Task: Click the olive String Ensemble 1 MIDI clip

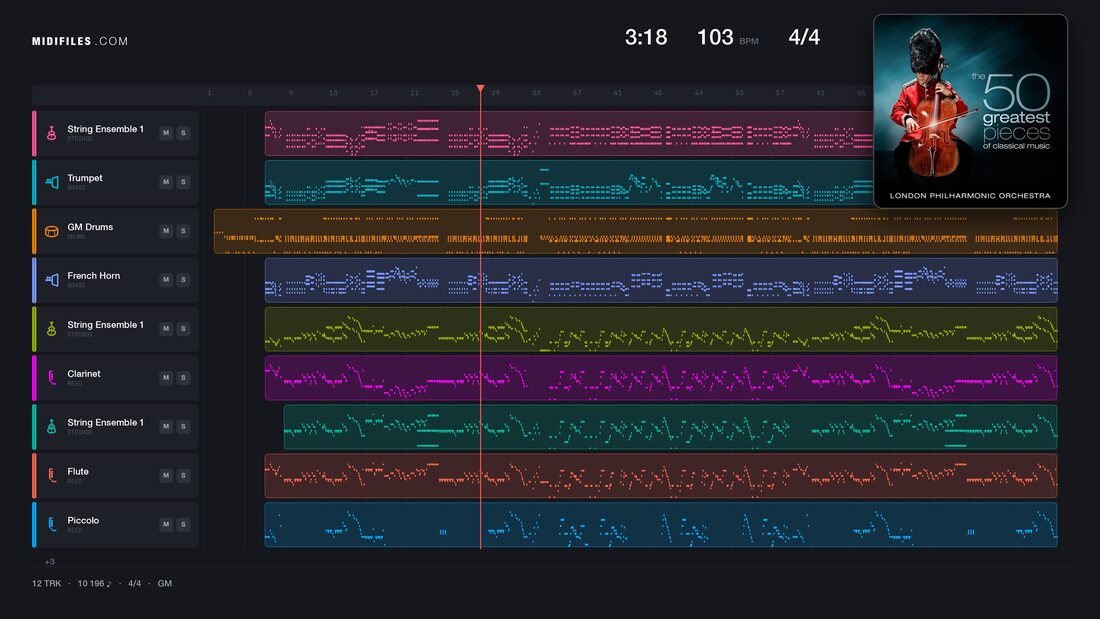Action: [661, 329]
